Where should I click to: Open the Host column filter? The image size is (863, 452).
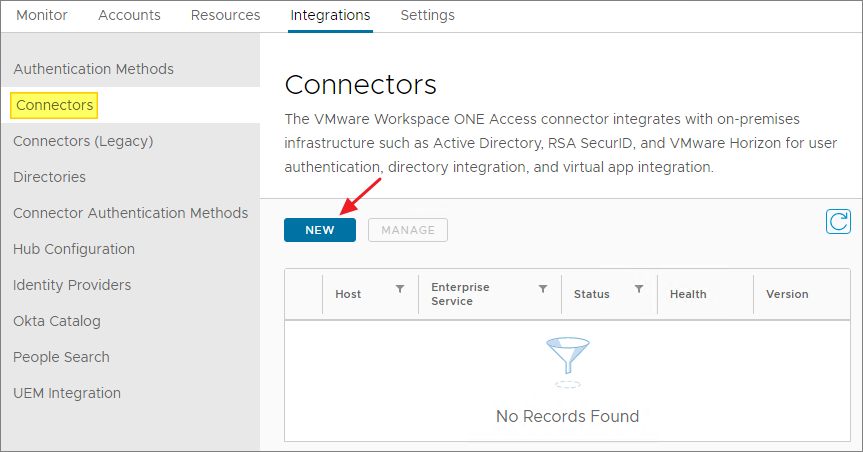pos(400,289)
